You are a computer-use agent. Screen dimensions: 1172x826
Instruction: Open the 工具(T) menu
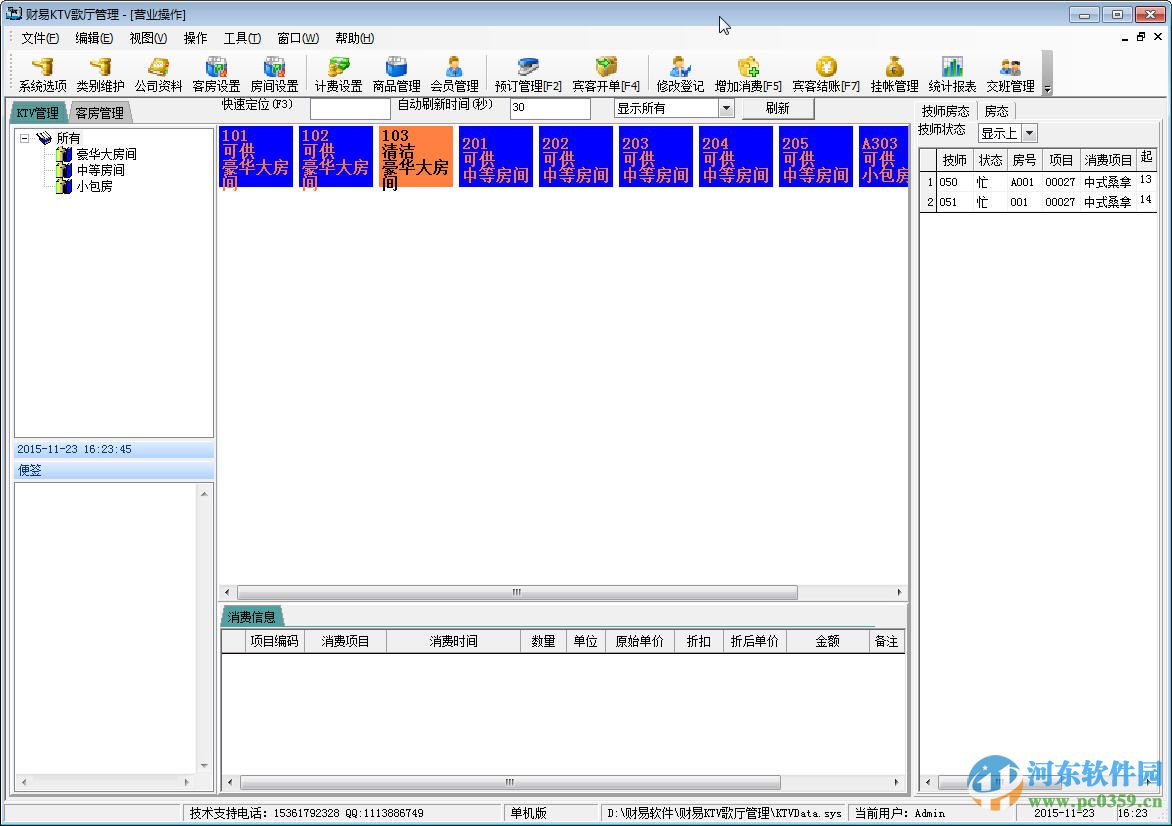(x=242, y=38)
